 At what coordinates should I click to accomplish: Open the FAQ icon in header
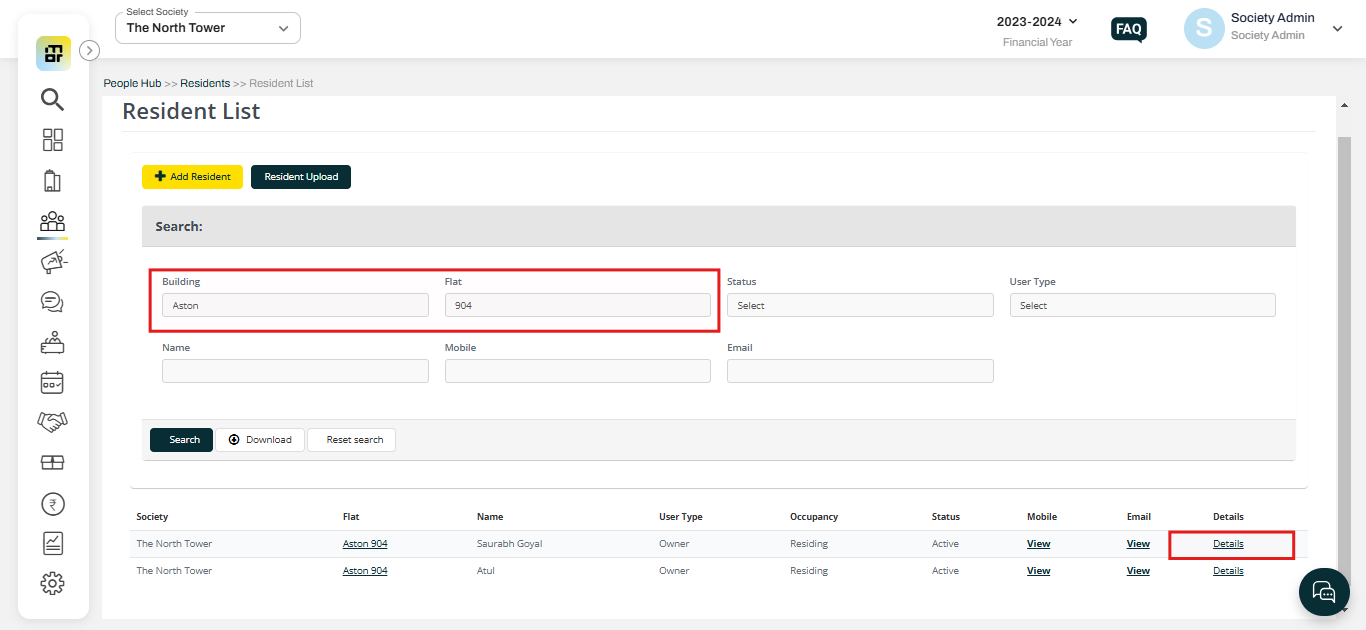point(1129,29)
